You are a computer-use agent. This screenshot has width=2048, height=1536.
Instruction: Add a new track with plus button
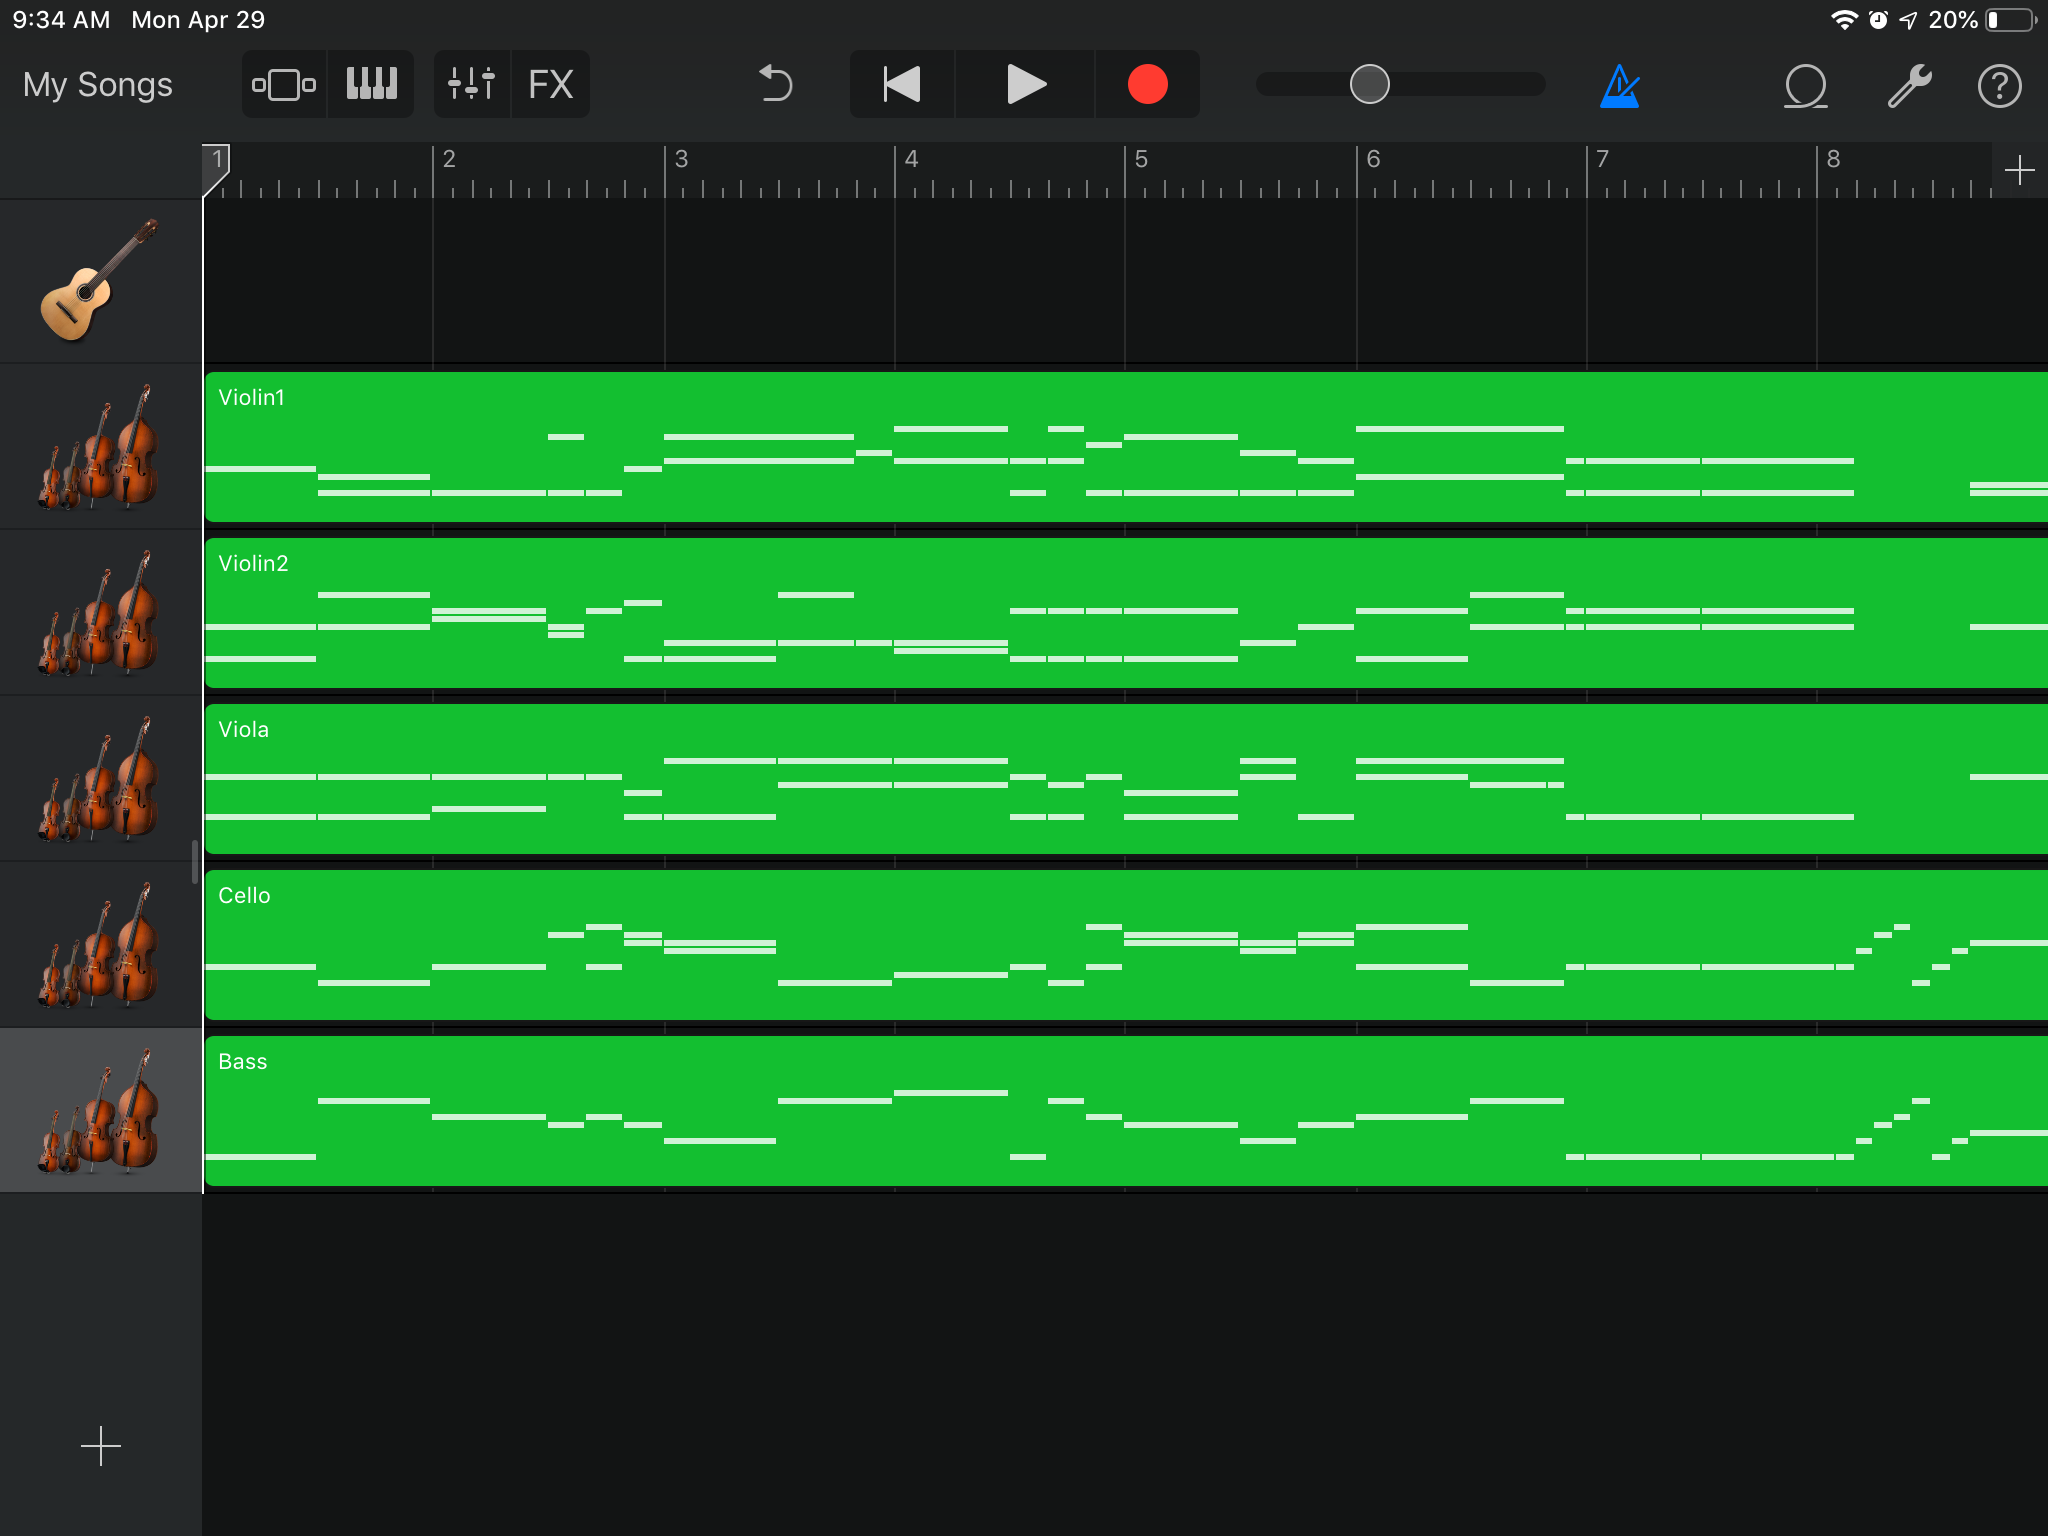click(x=100, y=1446)
